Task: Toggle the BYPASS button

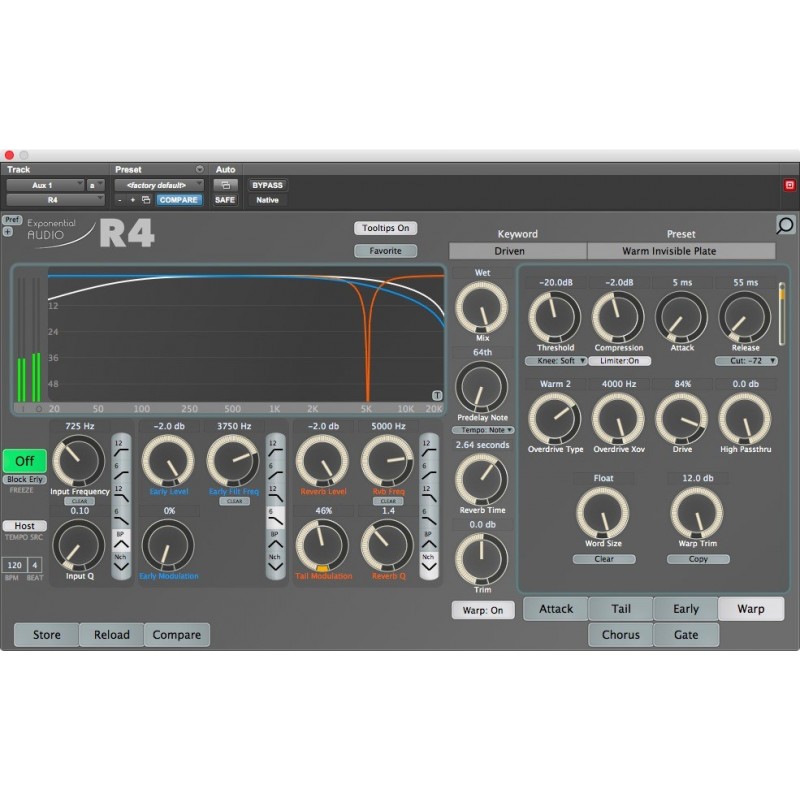Action: click(268, 185)
